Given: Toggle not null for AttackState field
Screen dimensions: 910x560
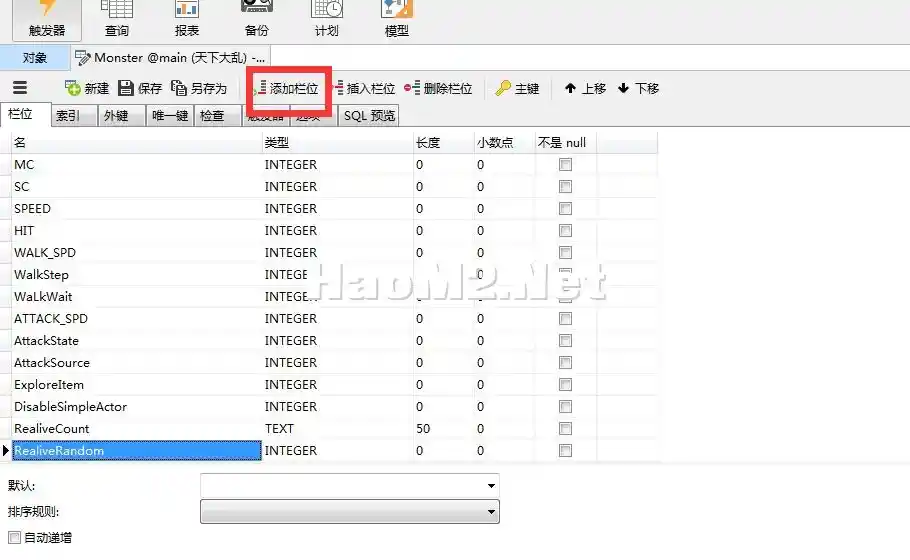Looking at the screenshot, I should coord(565,341).
